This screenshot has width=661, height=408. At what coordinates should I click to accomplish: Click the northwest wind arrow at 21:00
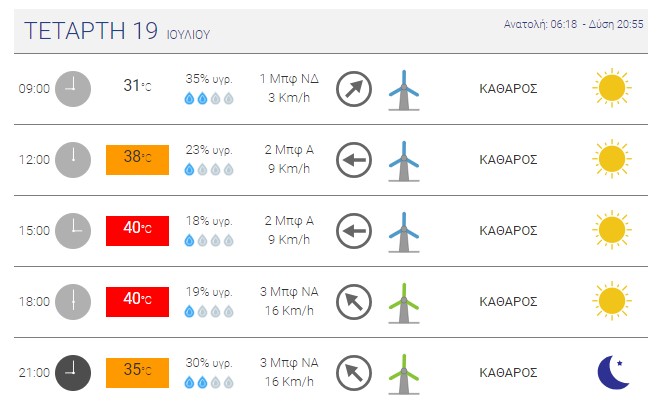[354, 373]
